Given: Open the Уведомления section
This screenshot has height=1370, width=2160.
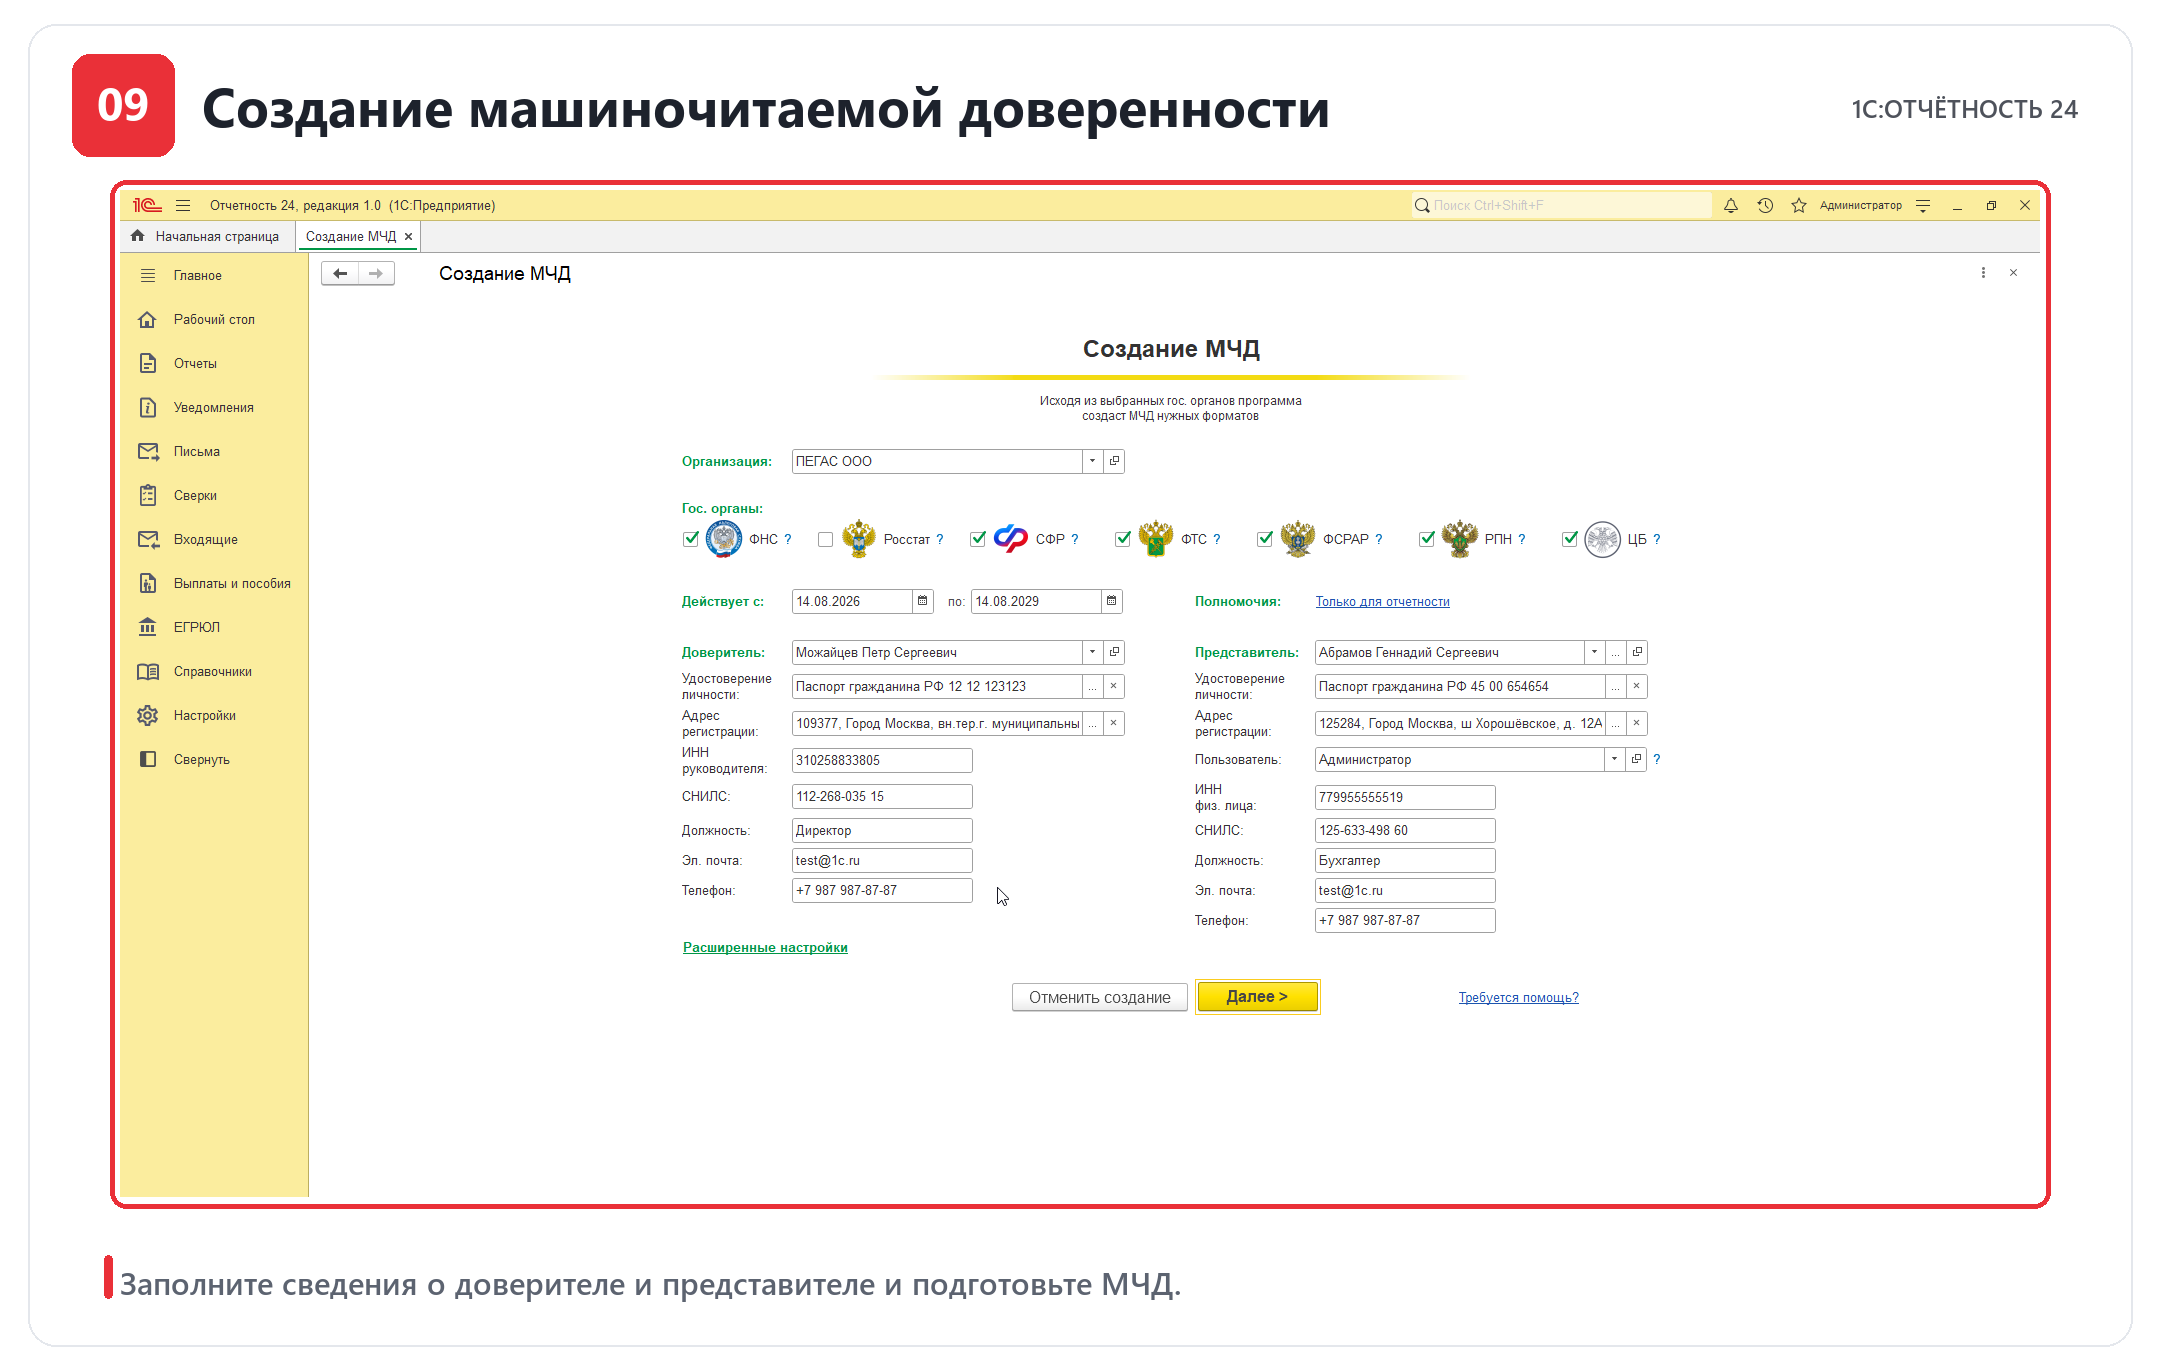Looking at the screenshot, I should click(x=213, y=407).
